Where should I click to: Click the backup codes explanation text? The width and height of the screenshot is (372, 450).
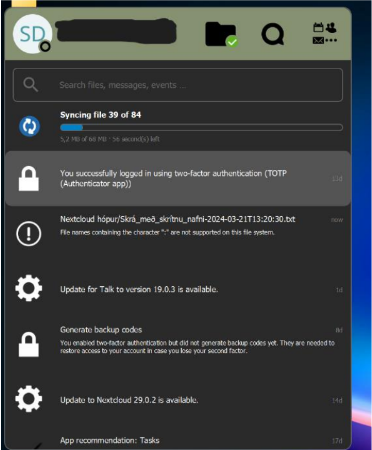pyautogui.click(x=197, y=347)
